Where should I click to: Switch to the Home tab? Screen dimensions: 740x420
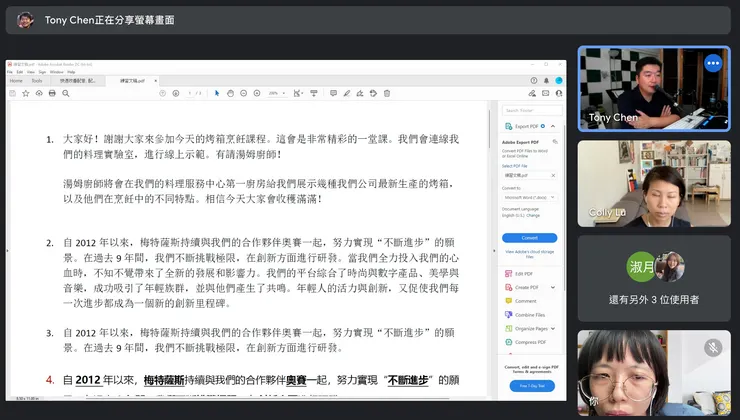16,81
